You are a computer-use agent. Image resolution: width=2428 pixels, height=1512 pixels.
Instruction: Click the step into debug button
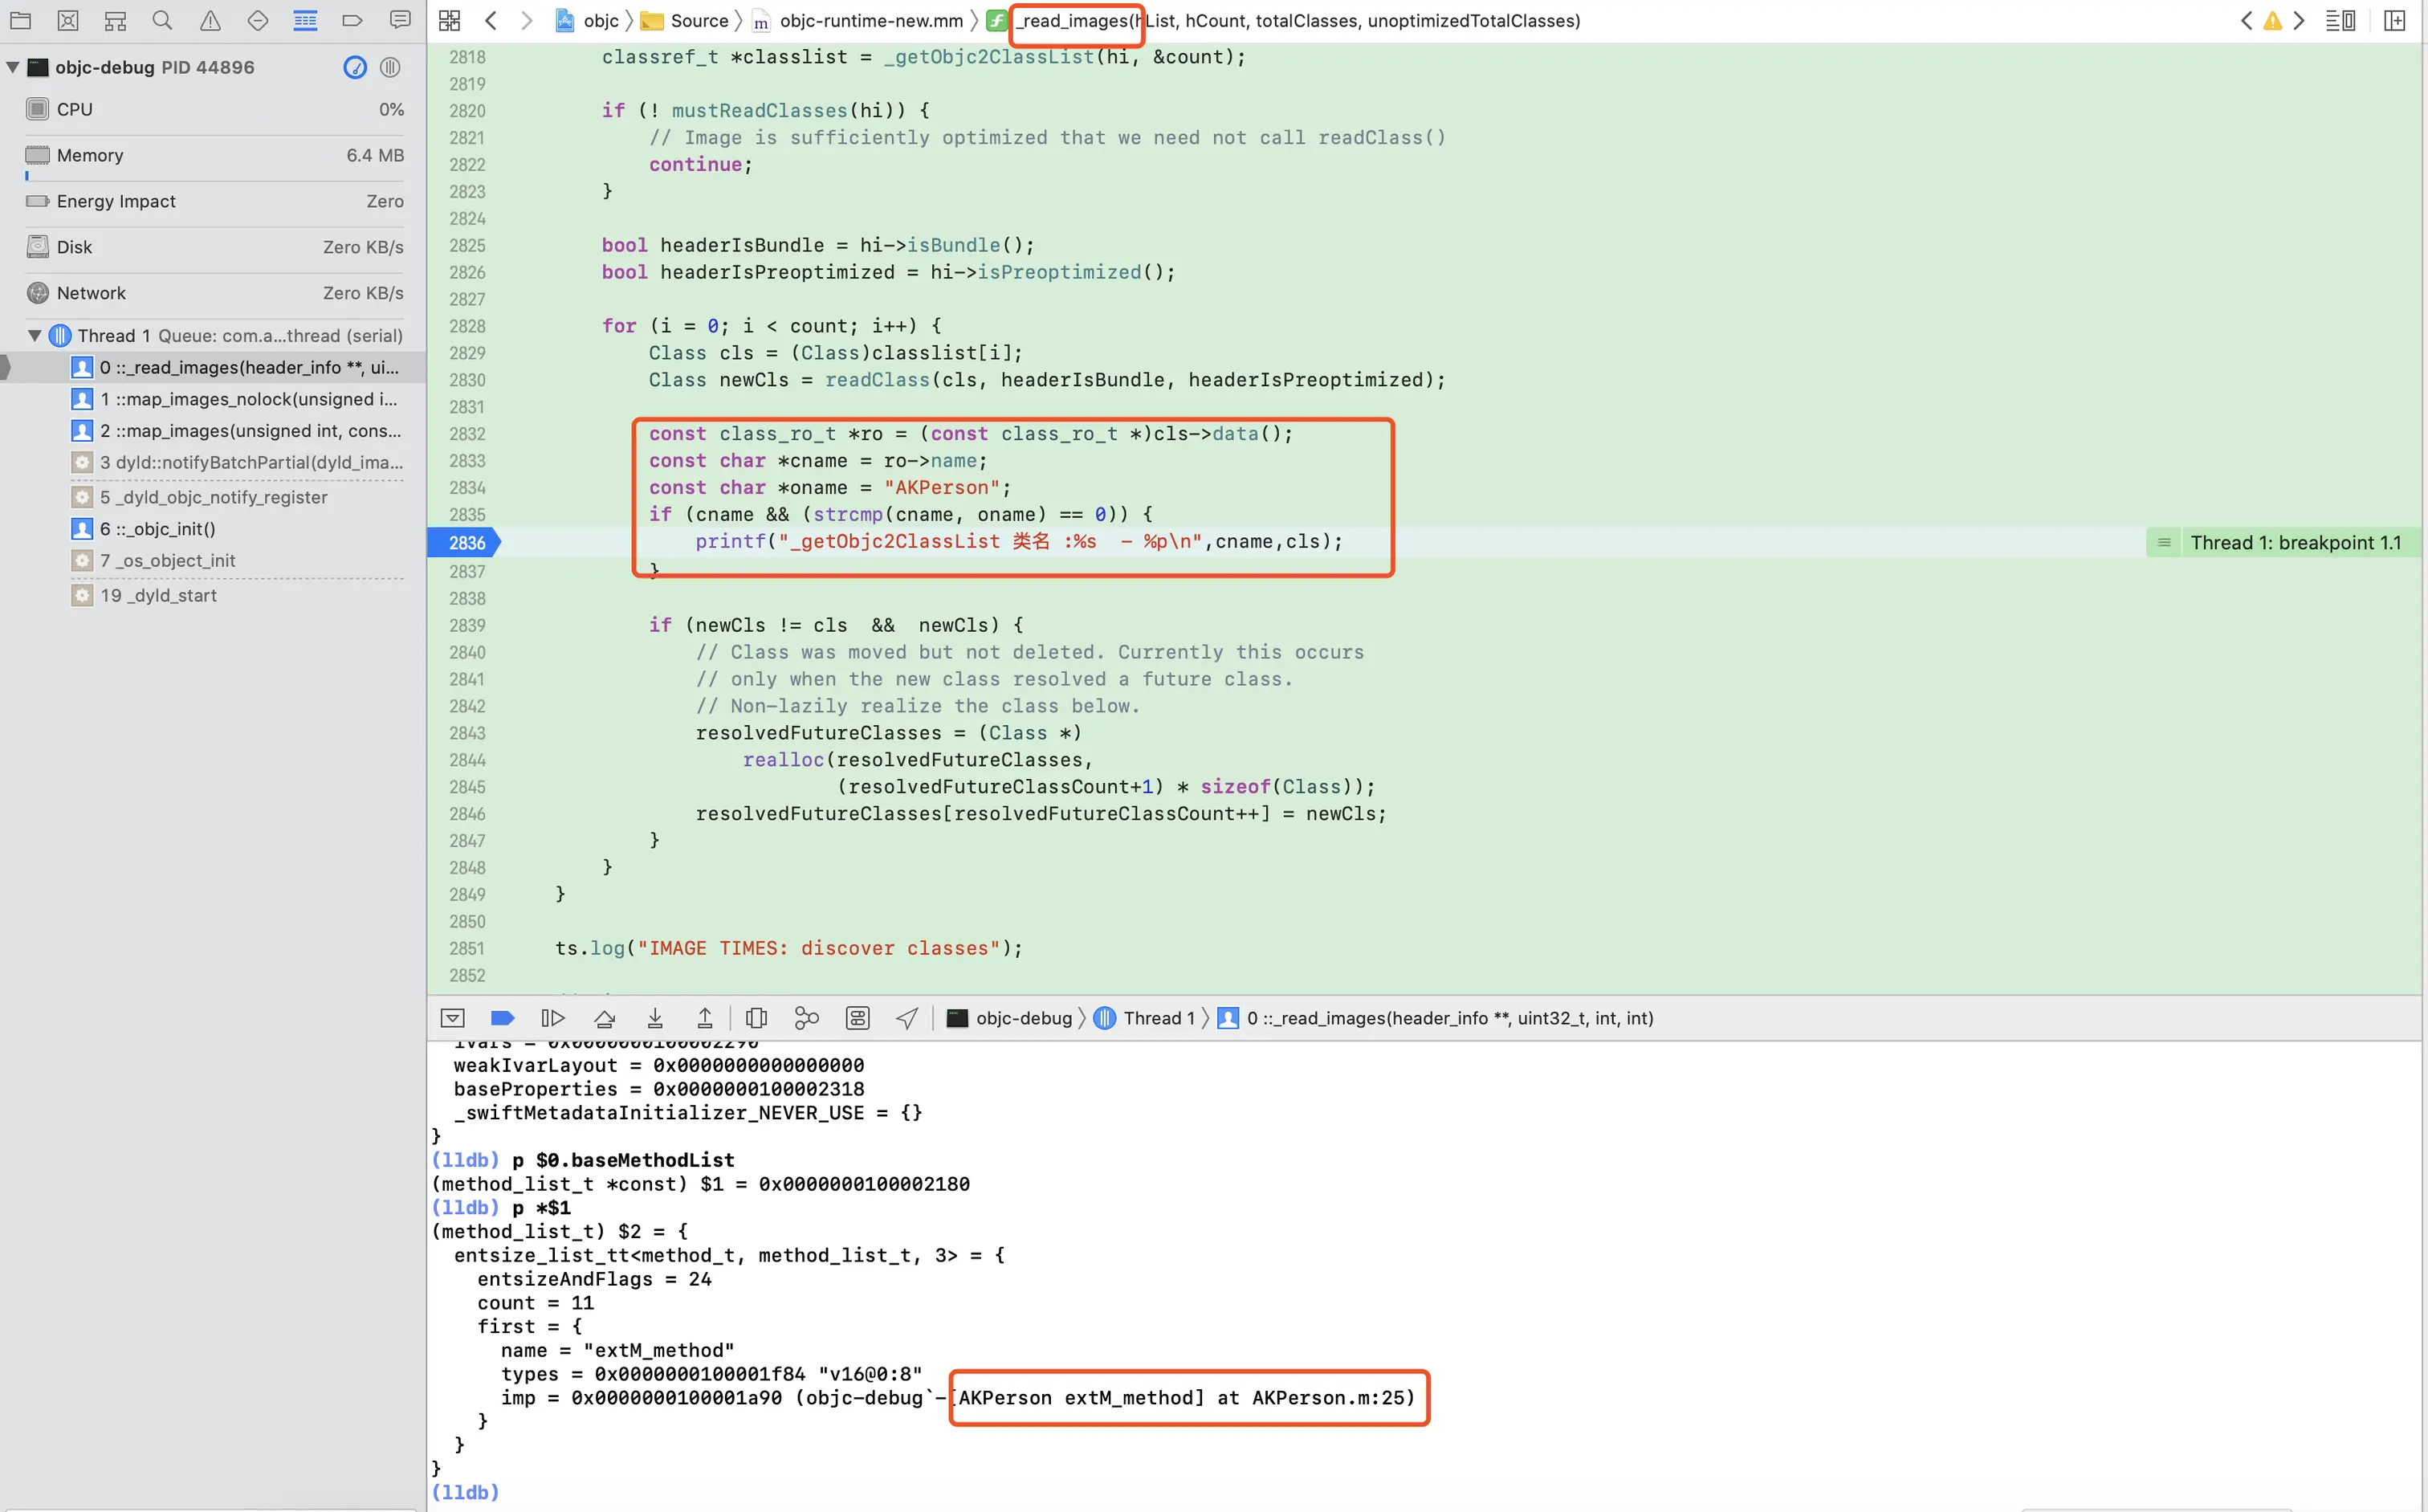pos(655,1018)
